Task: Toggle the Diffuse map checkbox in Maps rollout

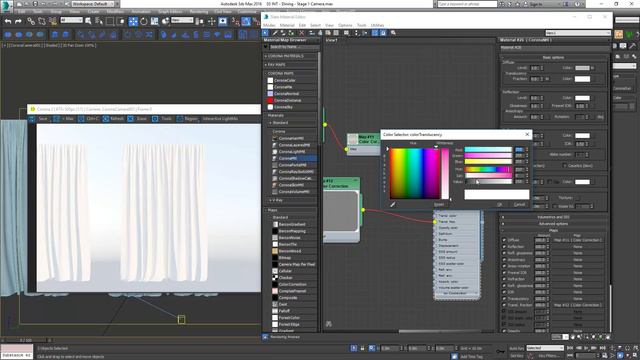Action: [x=504, y=240]
